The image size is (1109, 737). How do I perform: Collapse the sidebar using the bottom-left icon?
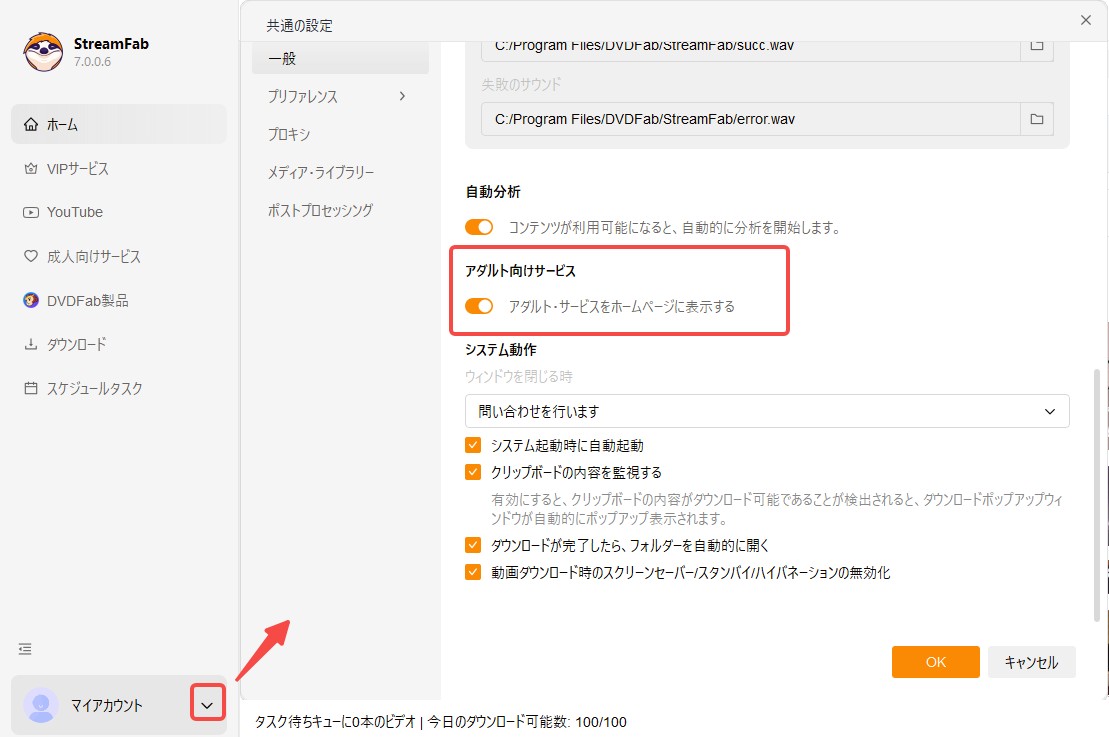pos(24,648)
